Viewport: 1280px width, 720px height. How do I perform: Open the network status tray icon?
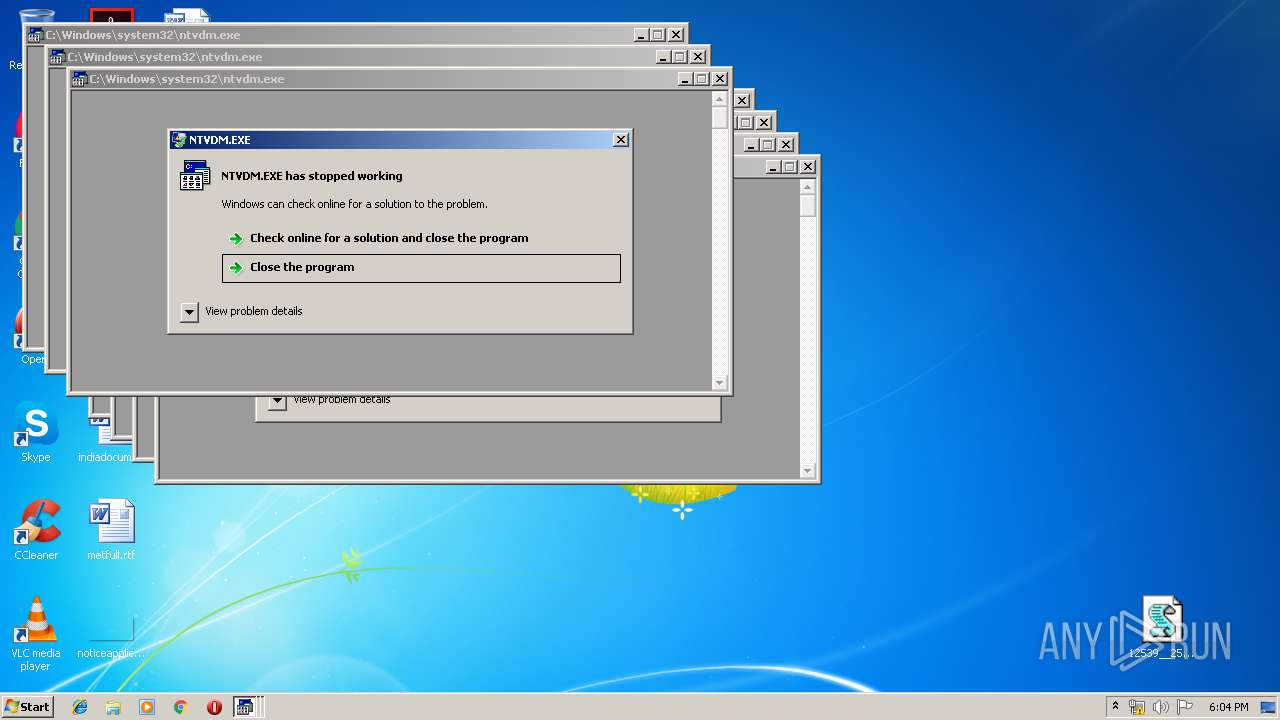(x=1136, y=707)
